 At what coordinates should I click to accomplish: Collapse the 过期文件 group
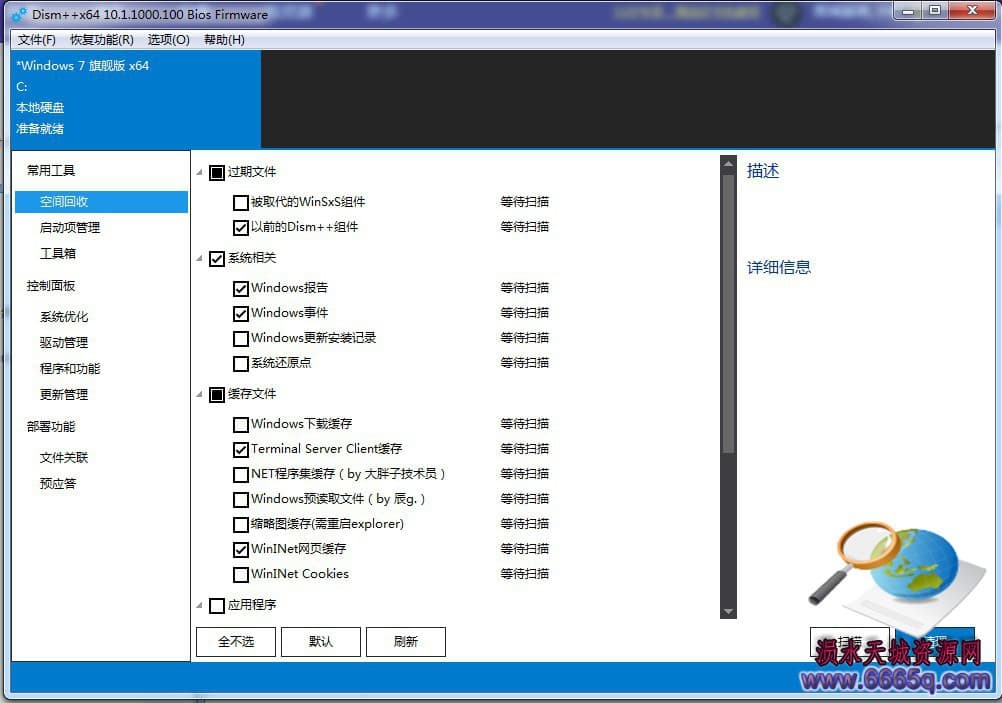click(199, 172)
